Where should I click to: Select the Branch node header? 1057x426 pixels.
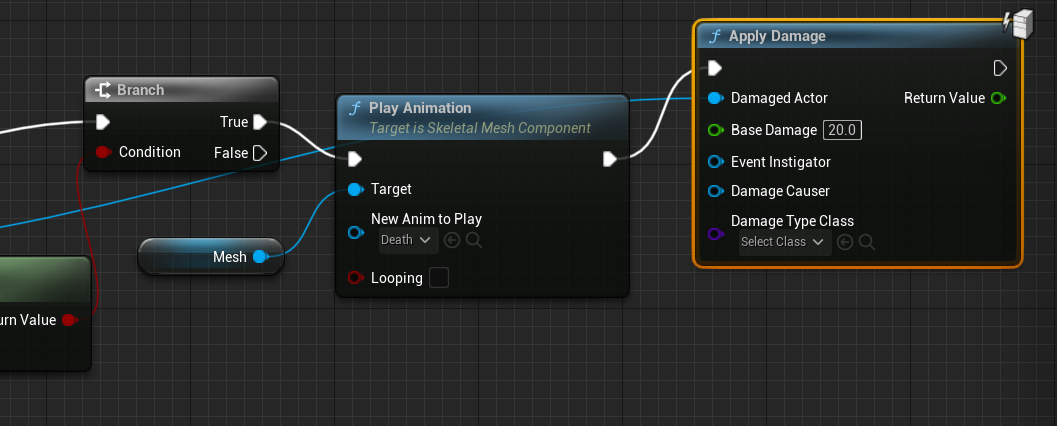[181, 90]
